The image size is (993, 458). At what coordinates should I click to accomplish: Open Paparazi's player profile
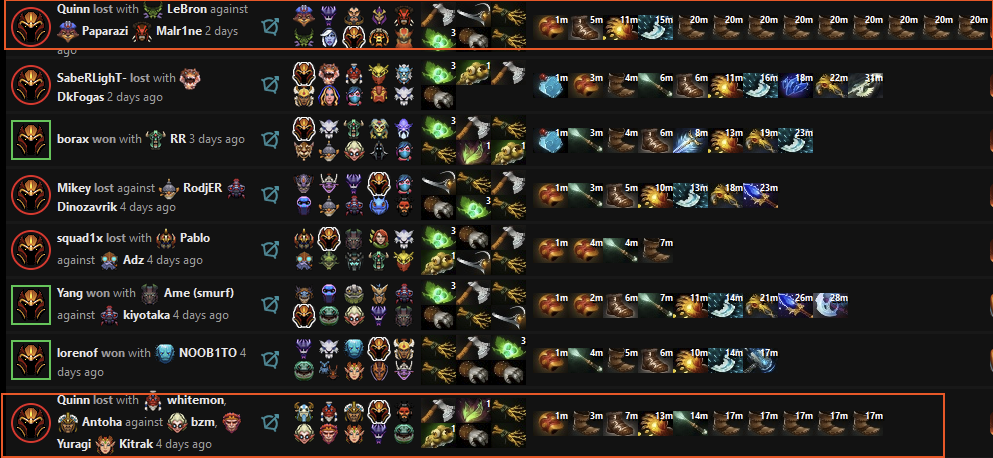pyautogui.click(x=105, y=31)
